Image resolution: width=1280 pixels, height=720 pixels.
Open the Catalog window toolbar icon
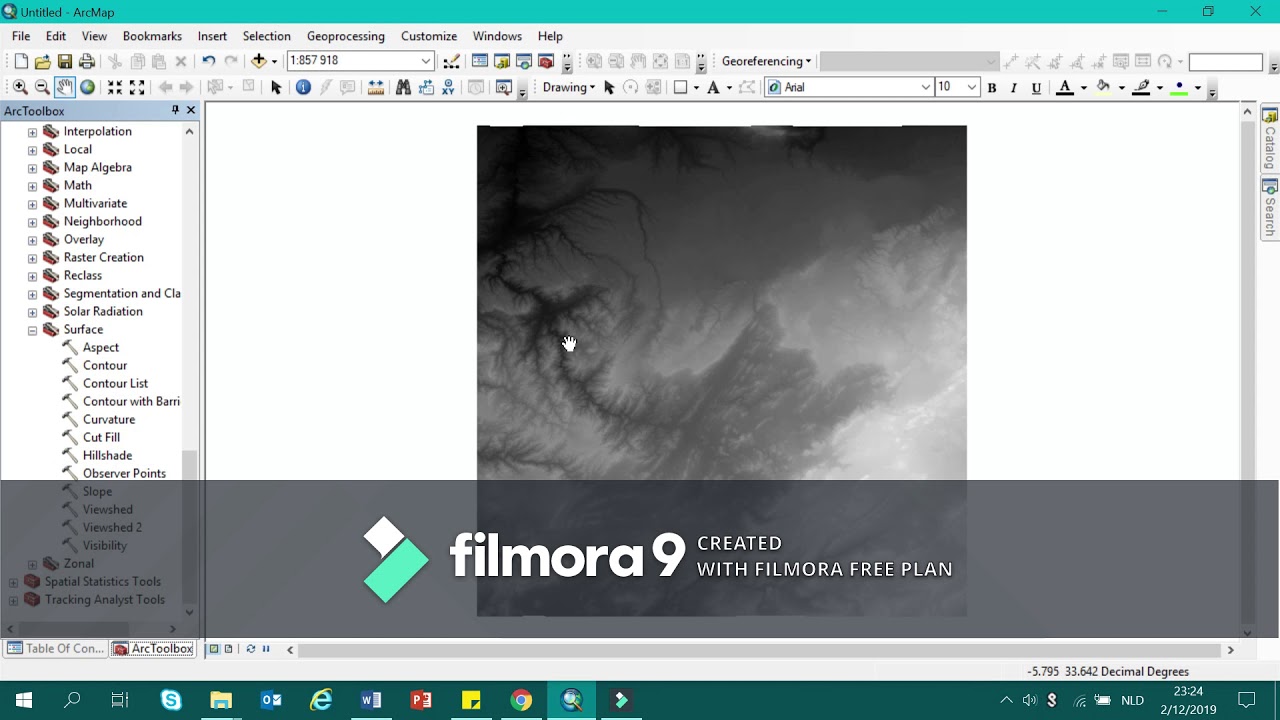coord(502,61)
